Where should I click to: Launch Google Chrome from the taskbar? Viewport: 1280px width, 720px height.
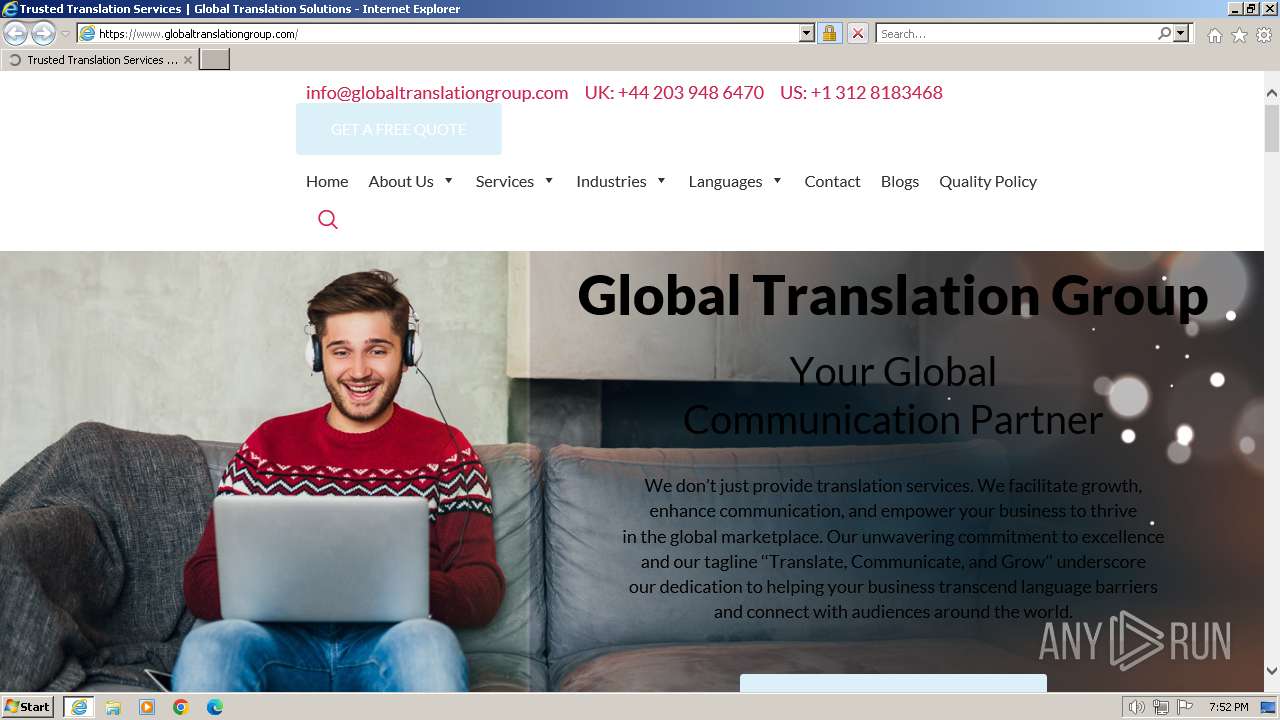[181, 707]
